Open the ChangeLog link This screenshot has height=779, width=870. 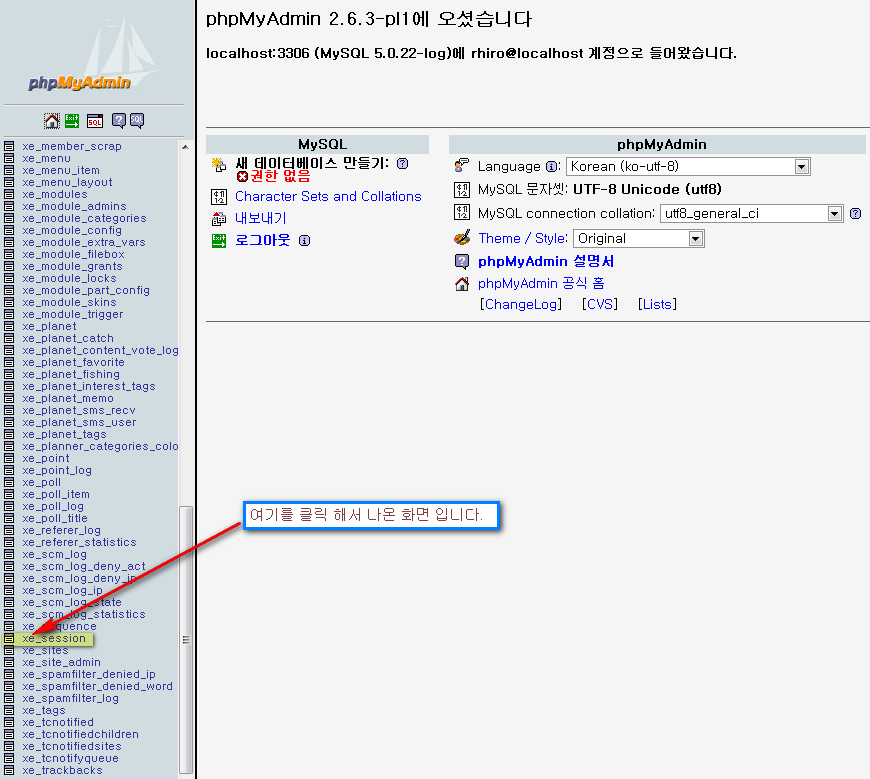point(521,305)
